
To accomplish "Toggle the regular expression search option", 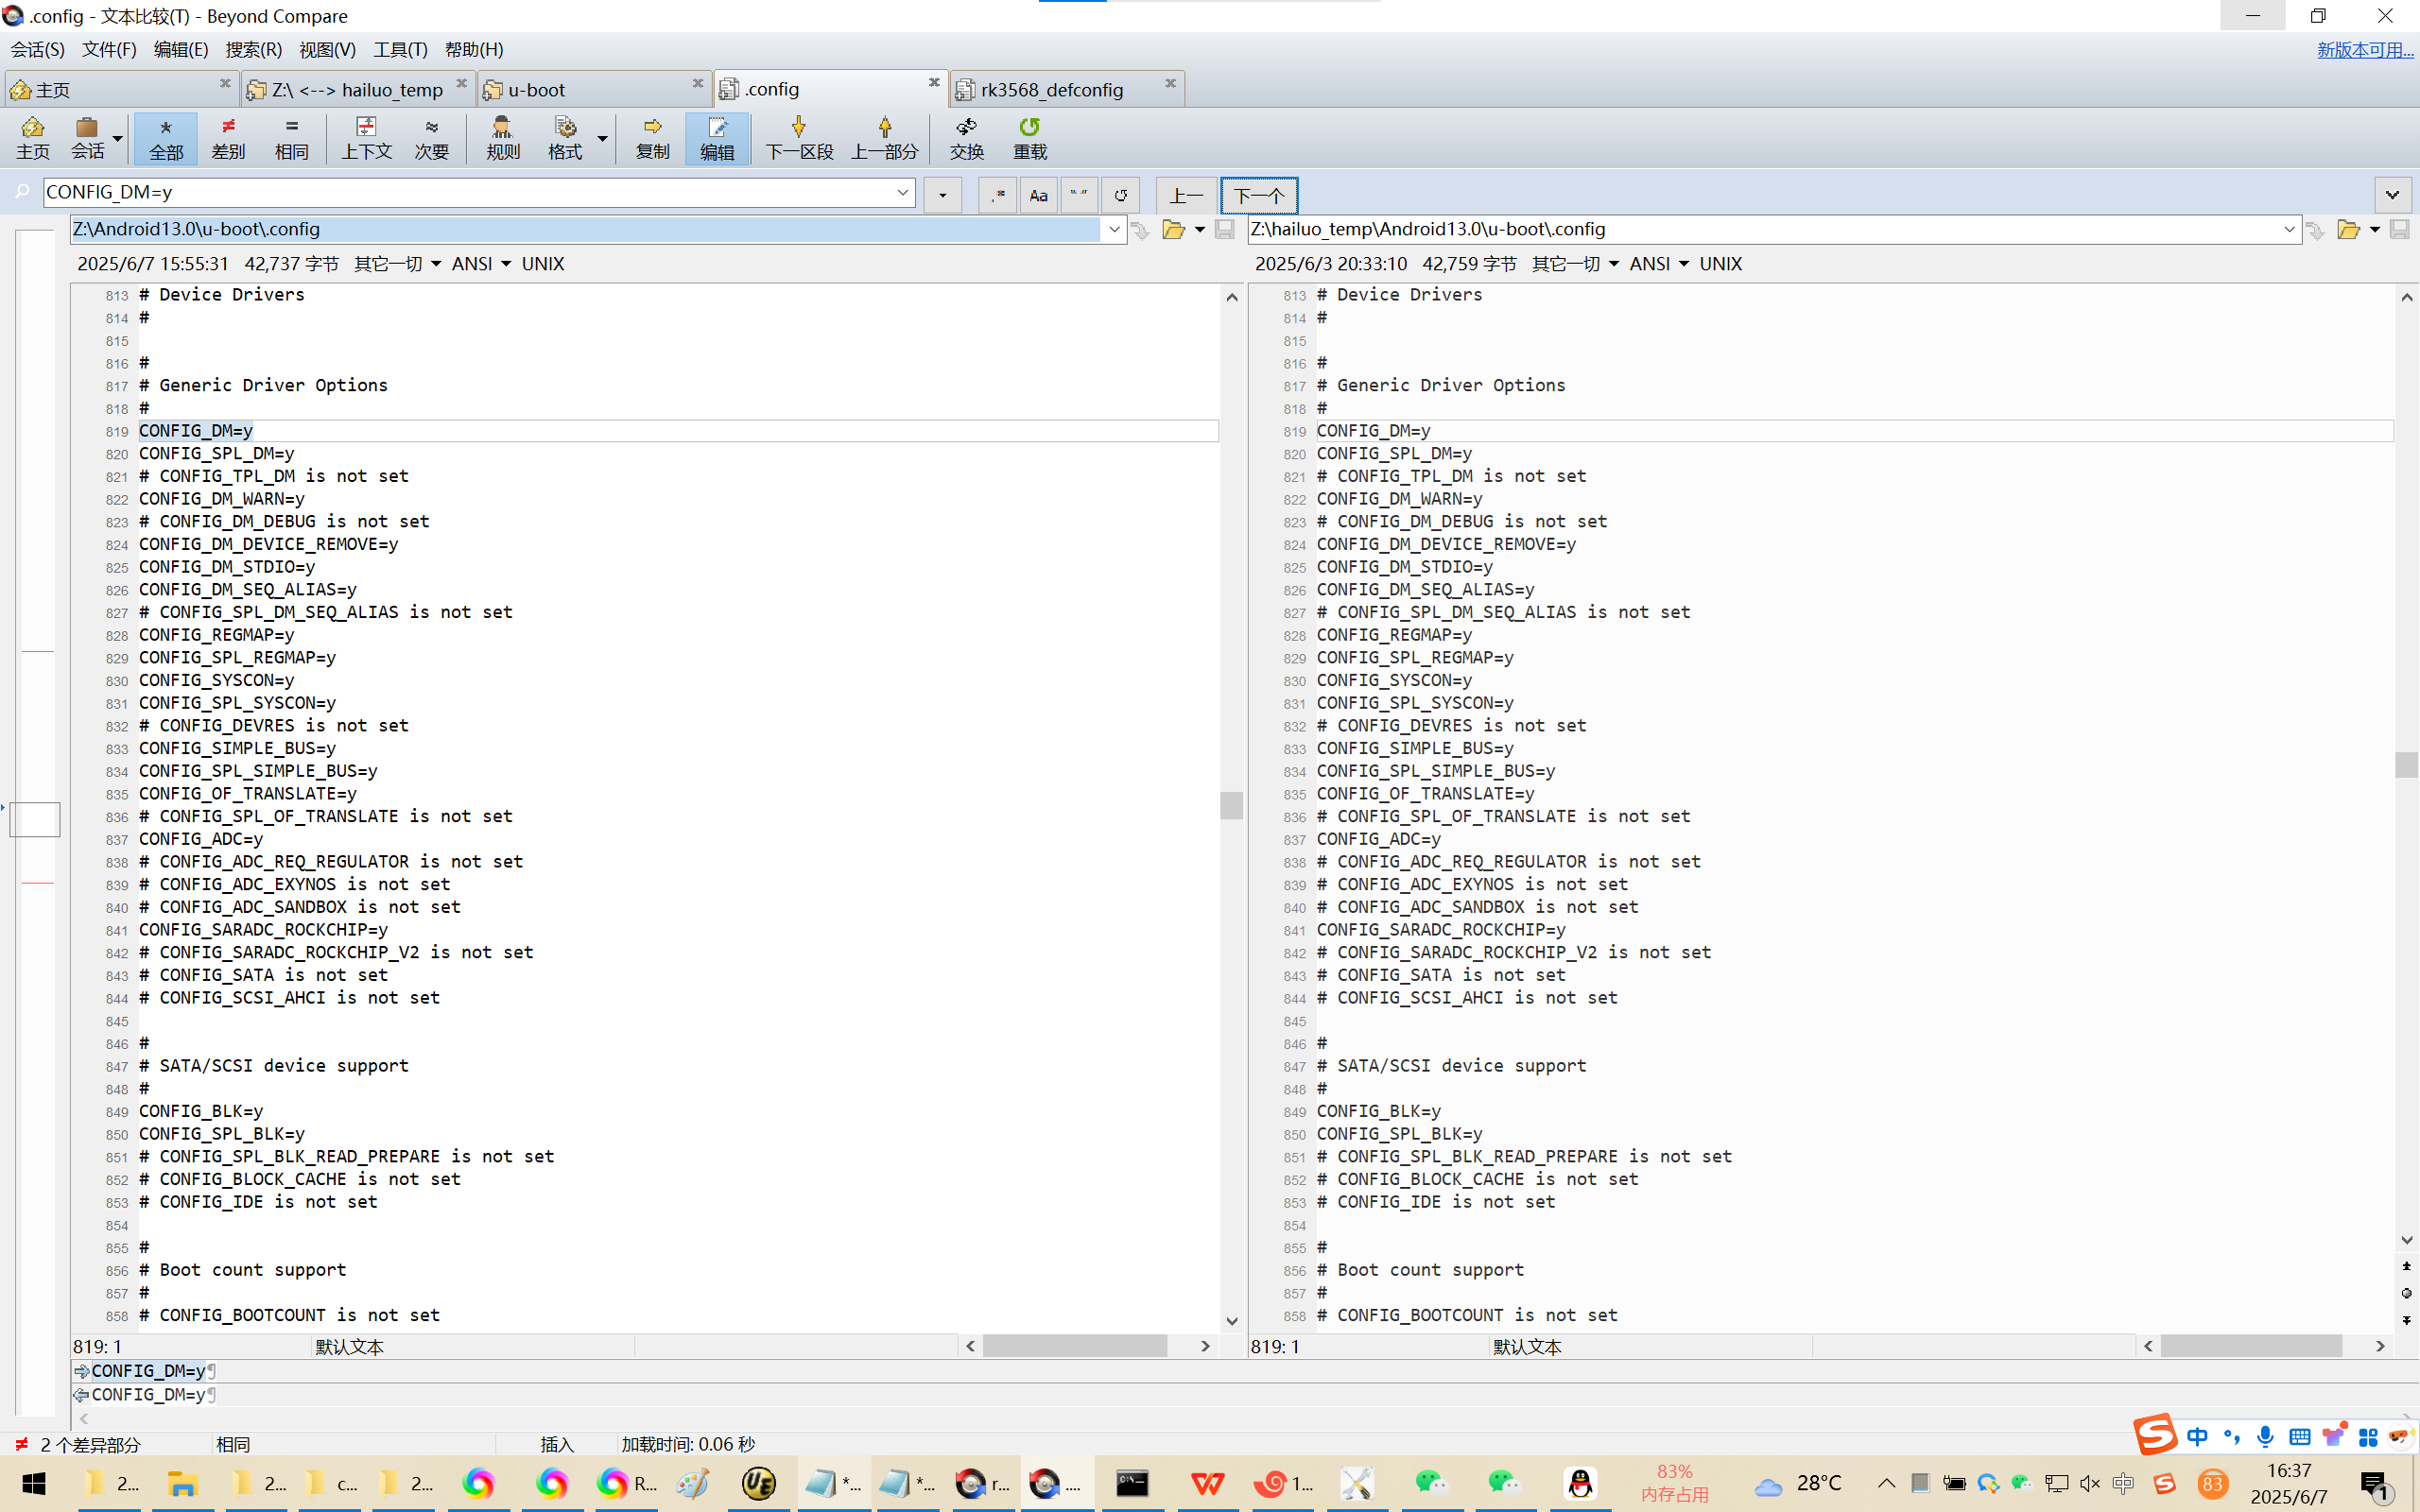I will pos(997,195).
